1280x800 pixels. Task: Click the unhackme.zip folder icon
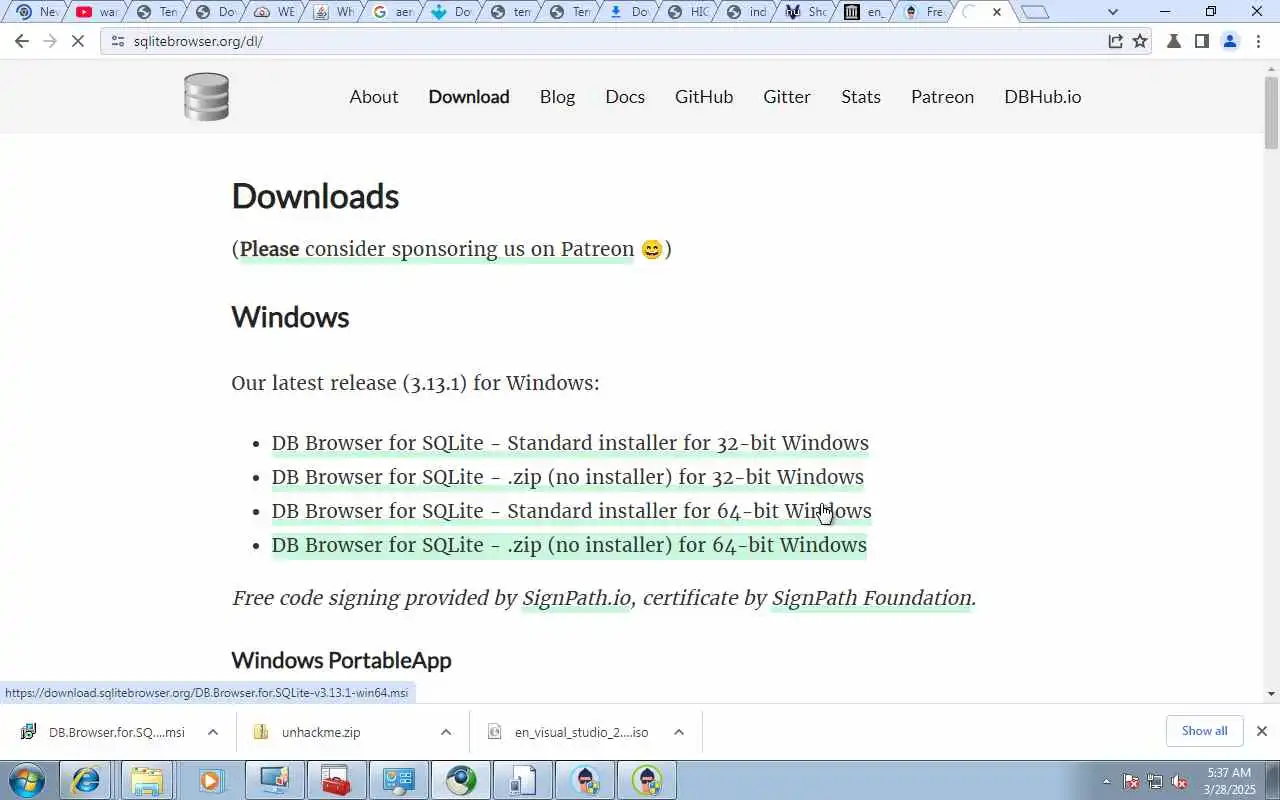[261, 732]
